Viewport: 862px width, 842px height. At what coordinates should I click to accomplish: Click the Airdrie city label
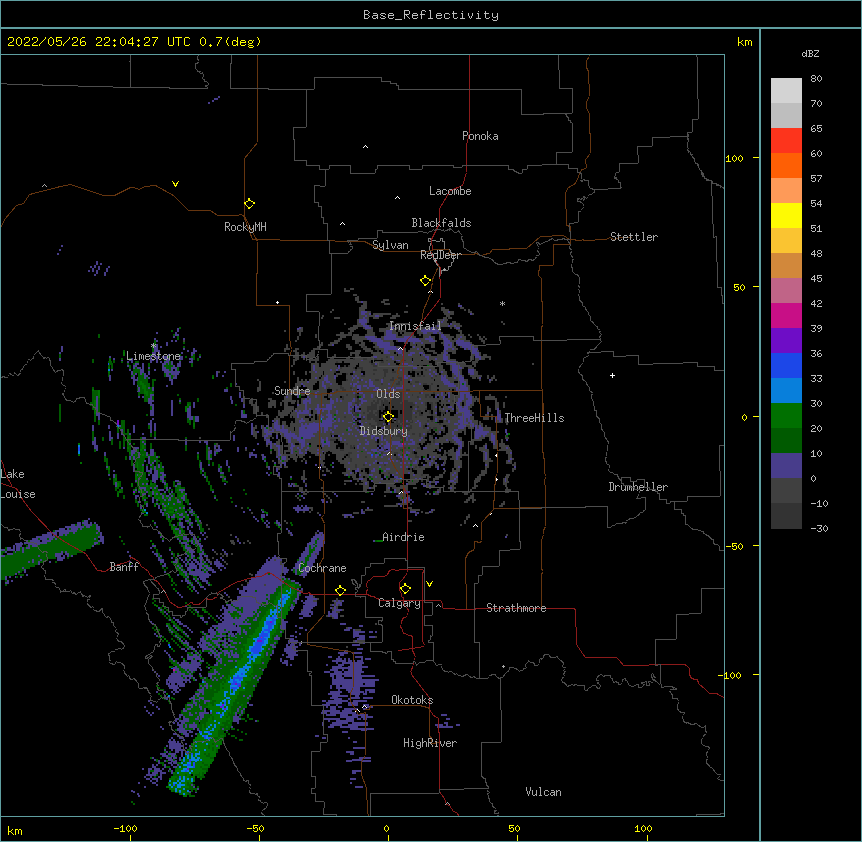(x=403, y=537)
